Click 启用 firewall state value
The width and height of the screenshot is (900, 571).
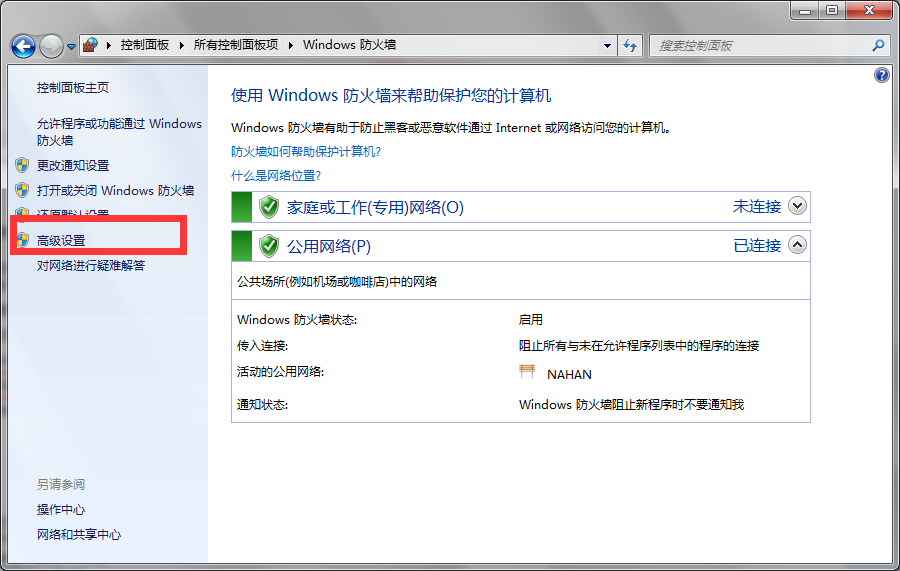point(530,320)
